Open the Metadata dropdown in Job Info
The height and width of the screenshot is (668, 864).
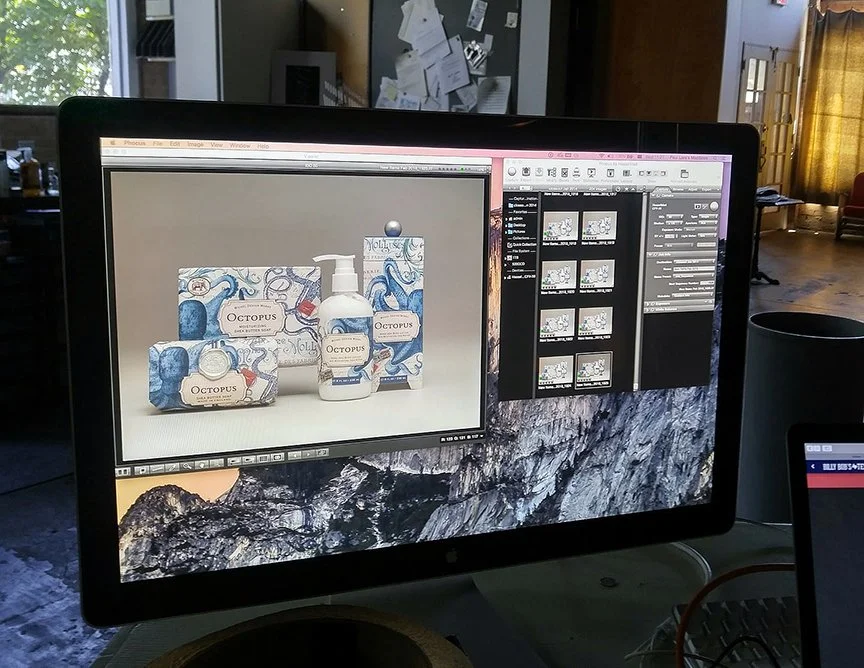pyautogui.click(x=692, y=295)
